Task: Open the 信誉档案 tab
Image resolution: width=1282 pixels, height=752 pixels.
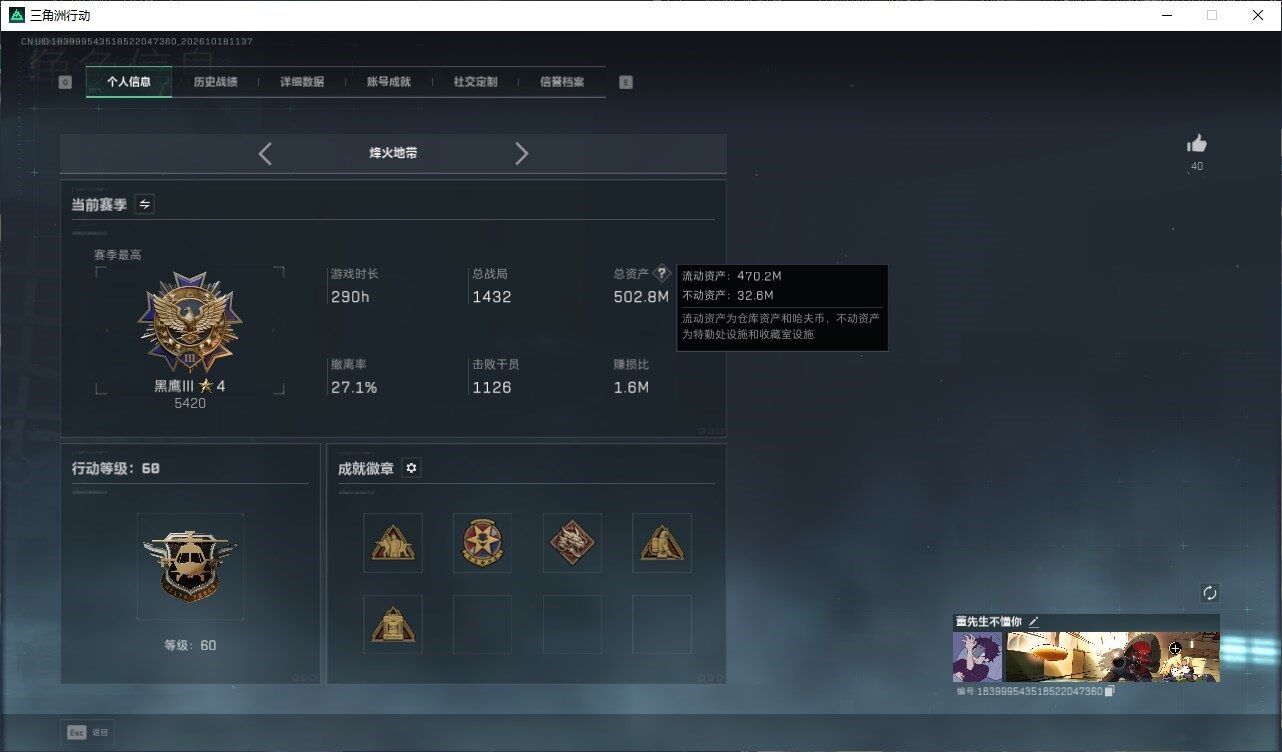Action: pyautogui.click(x=562, y=82)
